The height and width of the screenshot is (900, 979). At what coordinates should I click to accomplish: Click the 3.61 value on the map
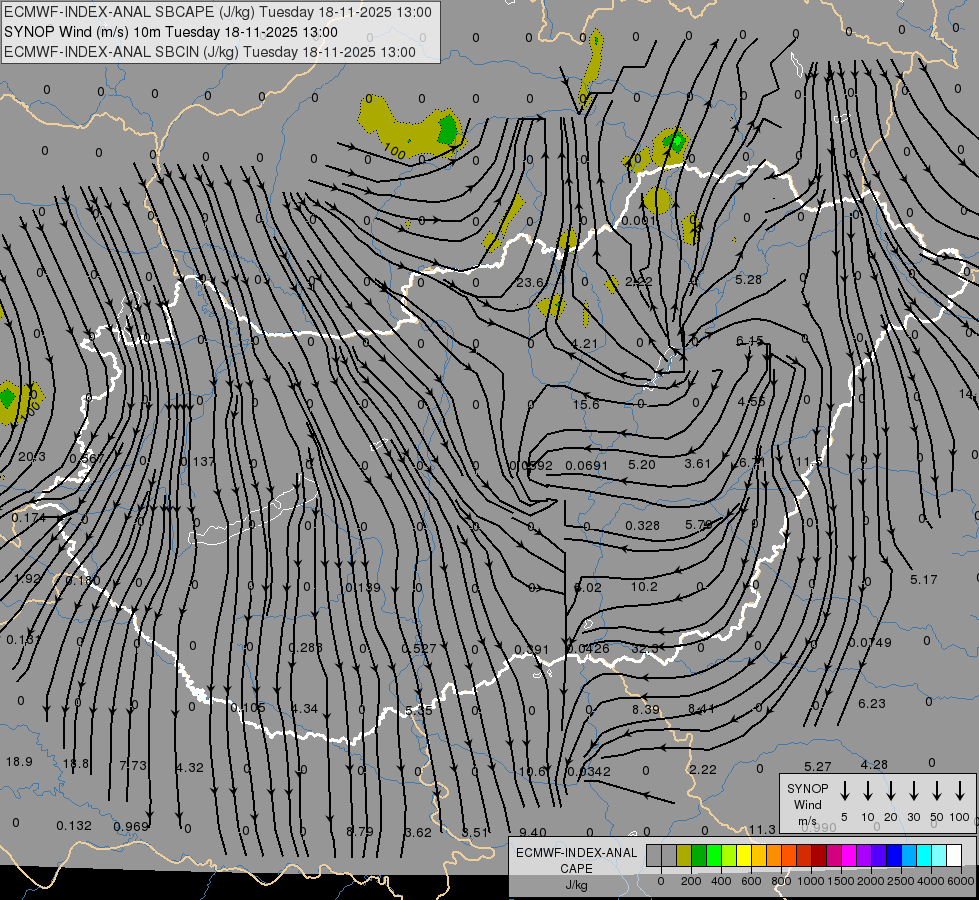(697, 463)
